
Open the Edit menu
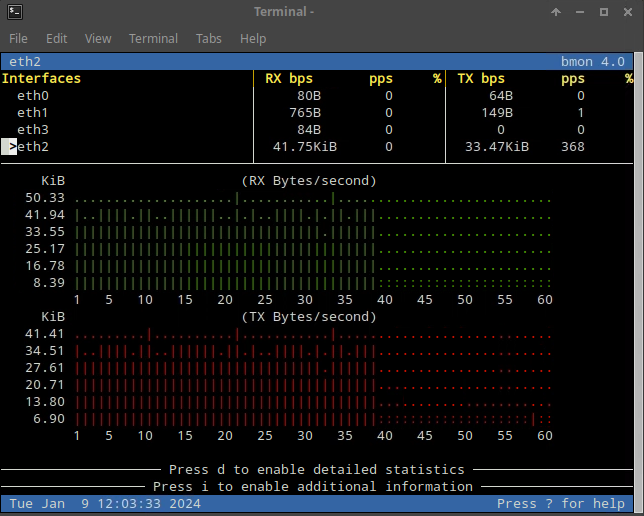56,38
